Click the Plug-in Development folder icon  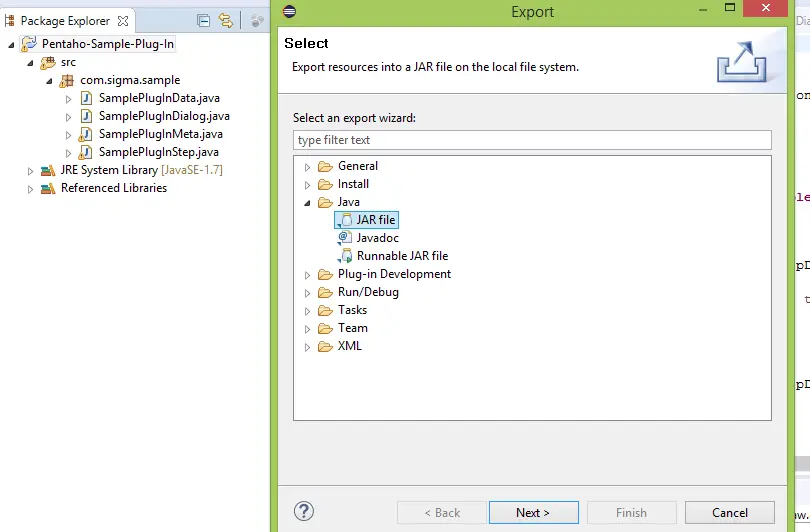pos(325,274)
